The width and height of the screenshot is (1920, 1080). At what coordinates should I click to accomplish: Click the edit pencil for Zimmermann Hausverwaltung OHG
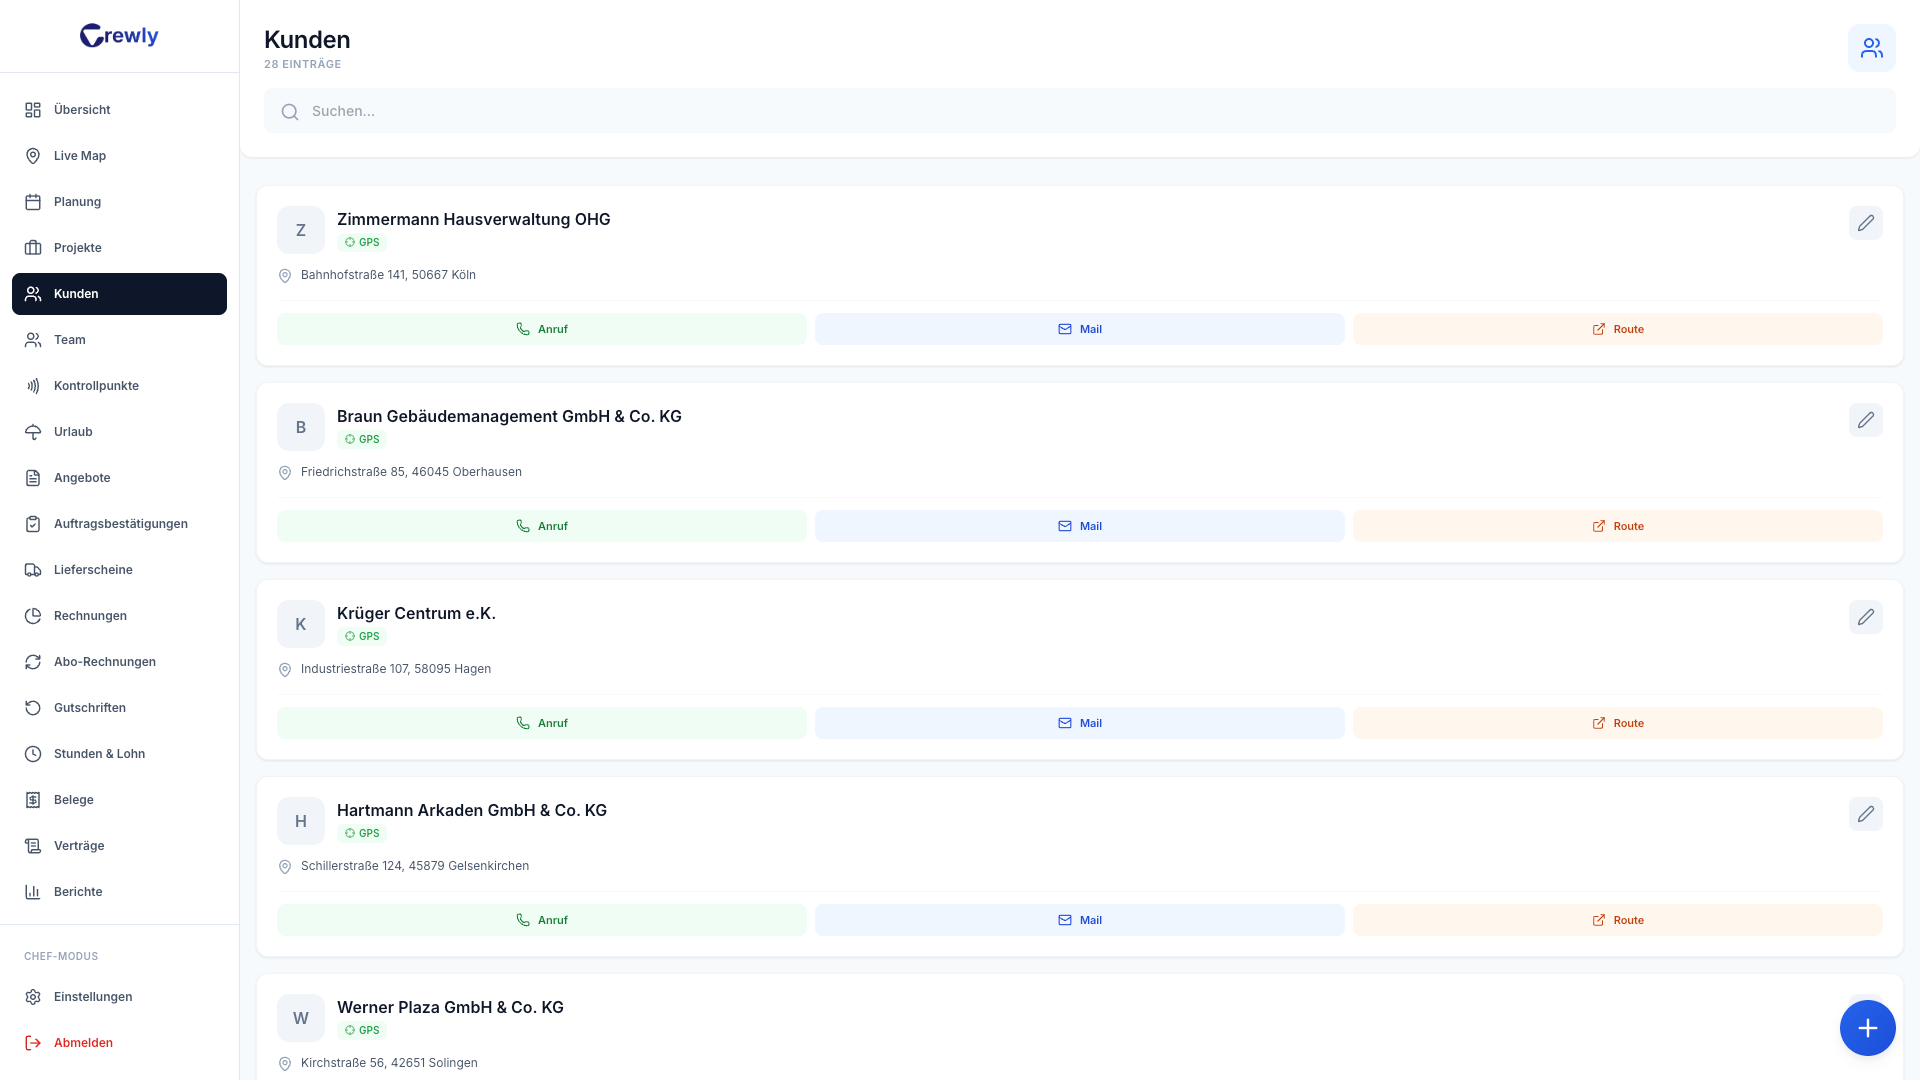coord(1865,223)
